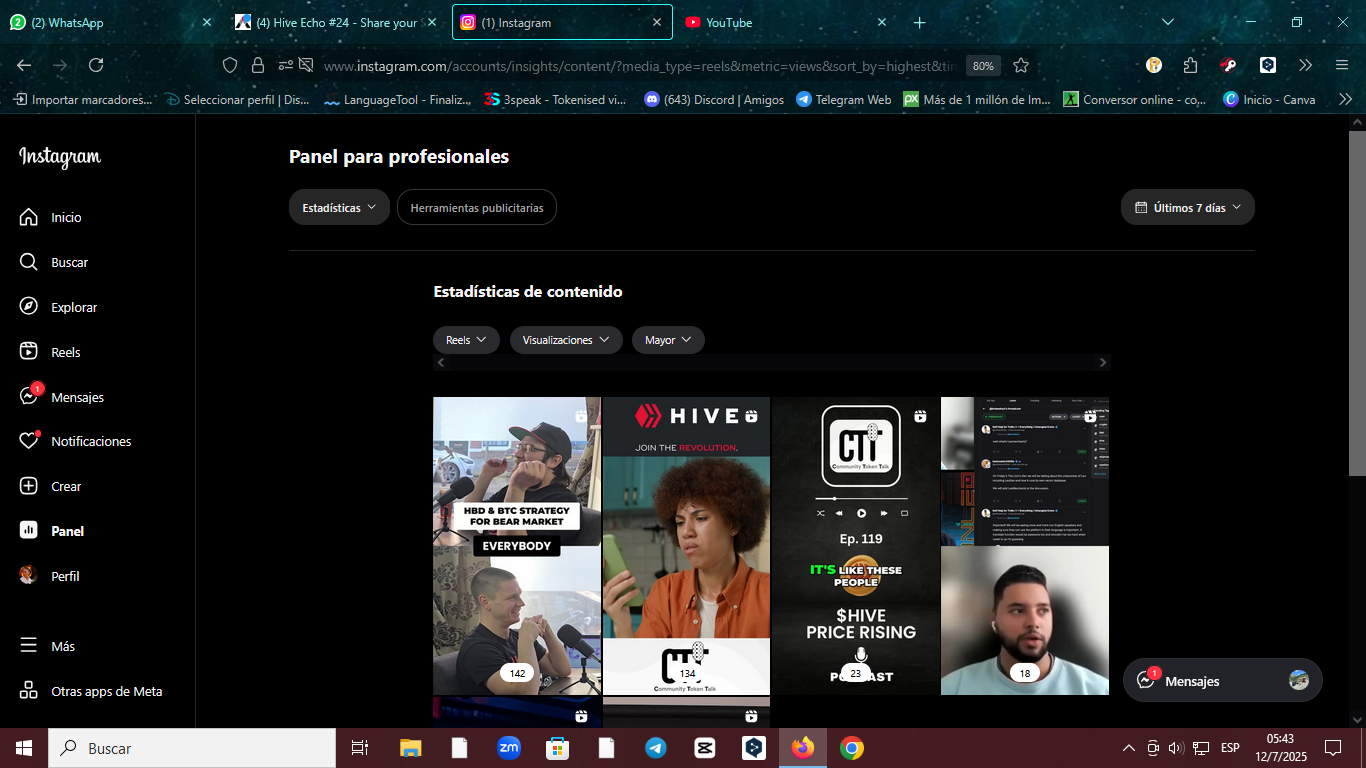Open the Hive Join the Revolution reel
The width and height of the screenshot is (1366, 768).
click(x=686, y=546)
